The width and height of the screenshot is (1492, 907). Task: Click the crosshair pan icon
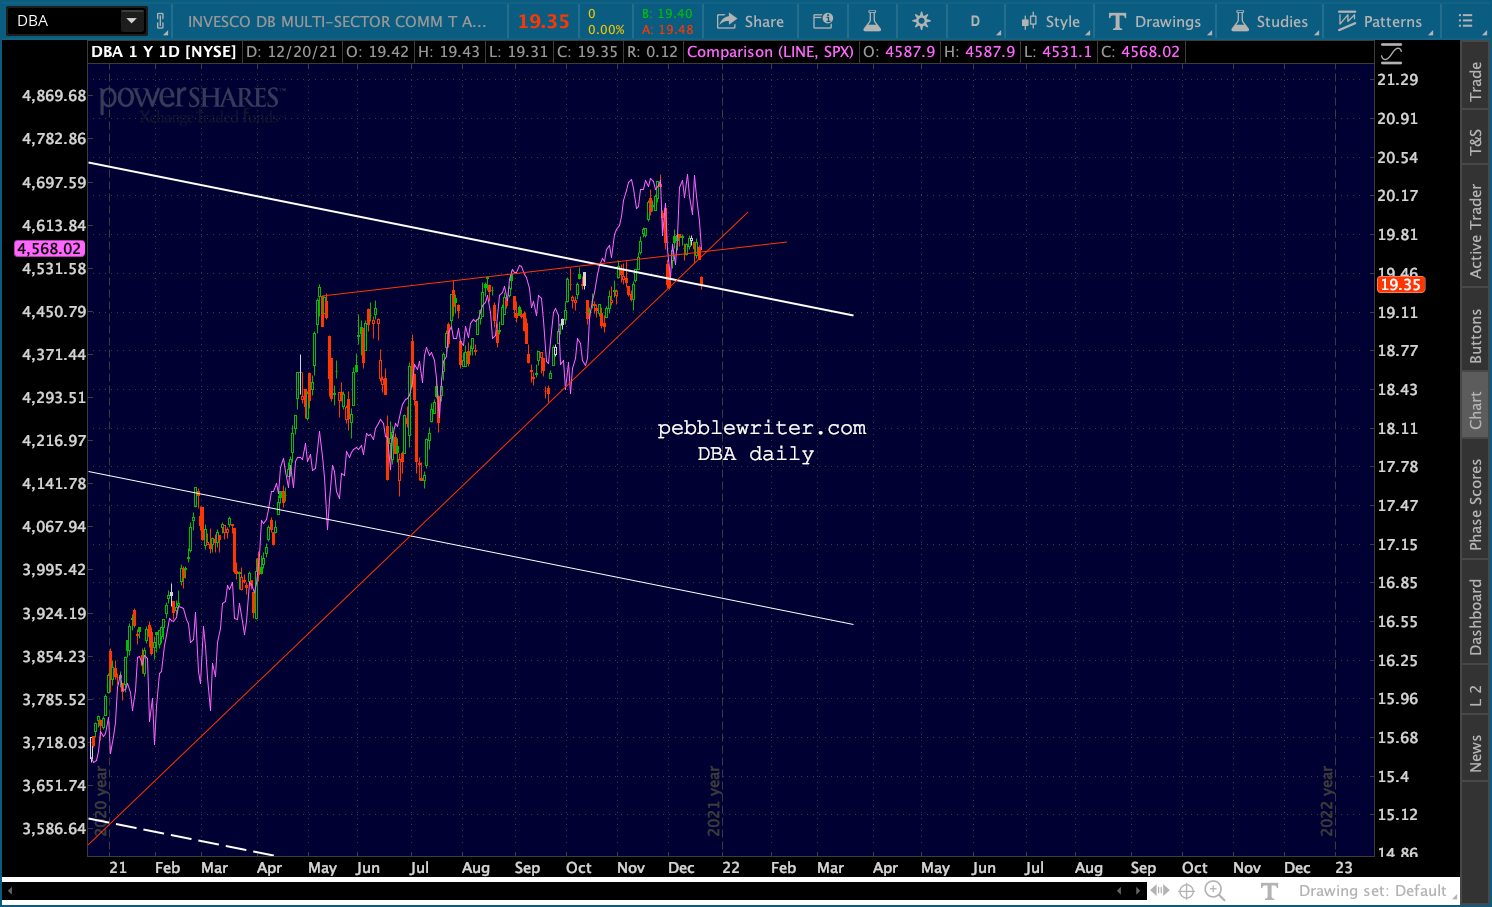click(x=1187, y=891)
